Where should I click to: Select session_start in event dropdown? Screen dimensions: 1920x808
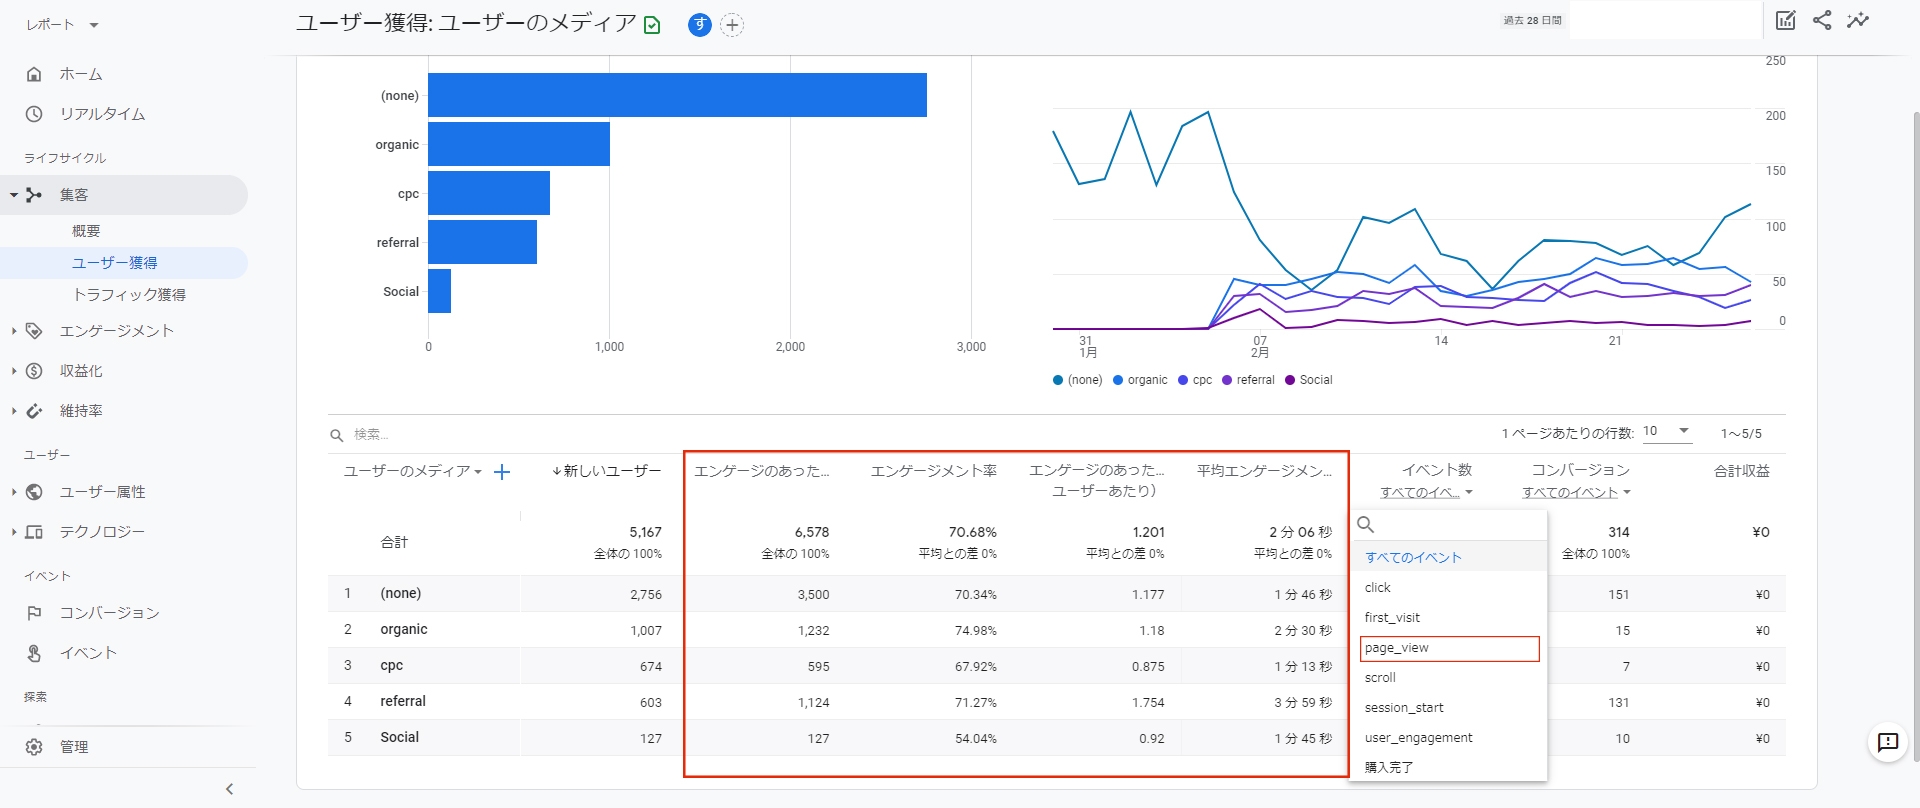1404,708
